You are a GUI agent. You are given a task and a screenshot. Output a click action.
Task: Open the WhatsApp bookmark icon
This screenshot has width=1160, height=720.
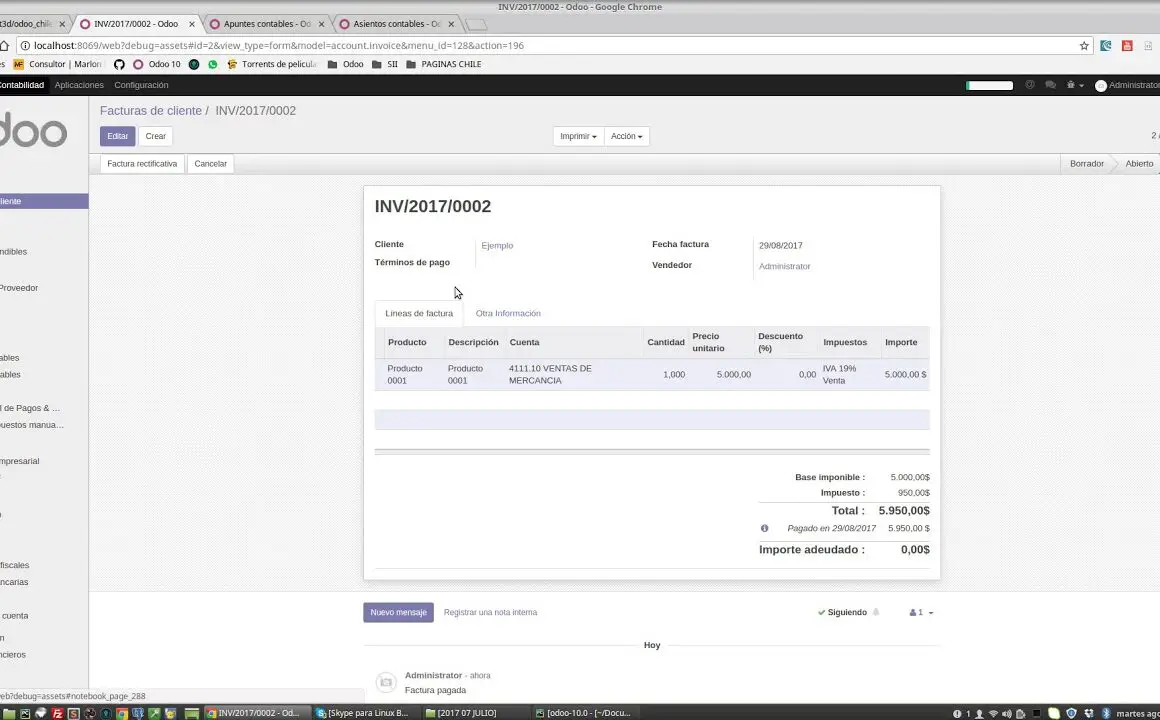point(212,64)
